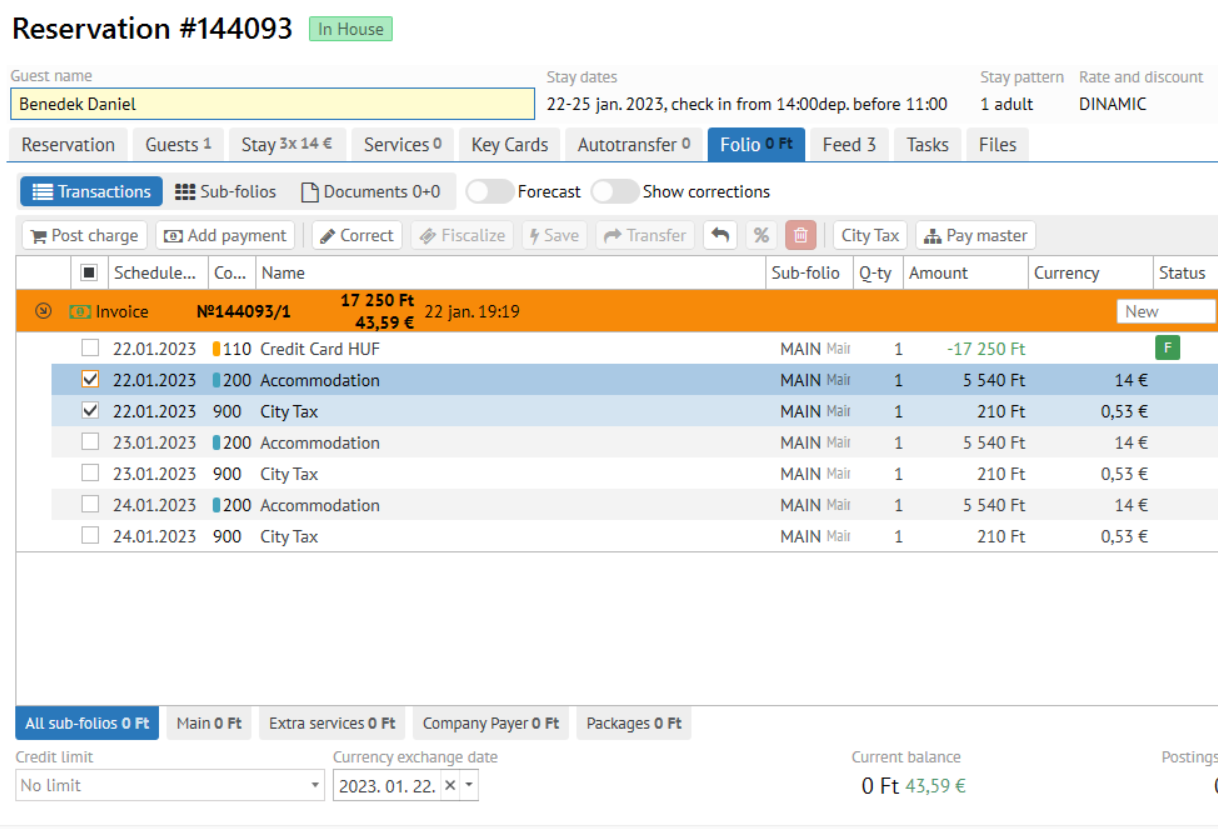Image resolution: width=1218 pixels, height=829 pixels.
Task: Click the Guest name input field
Action: (x=272, y=104)
